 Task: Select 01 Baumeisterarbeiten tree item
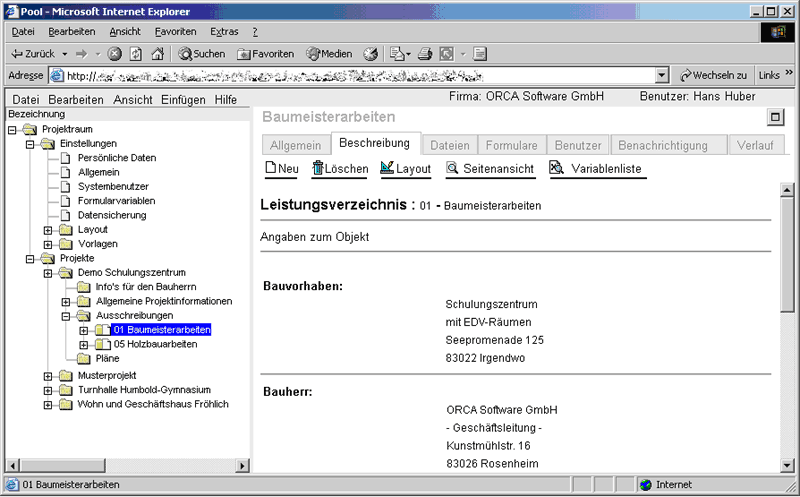tap(162, 330)
